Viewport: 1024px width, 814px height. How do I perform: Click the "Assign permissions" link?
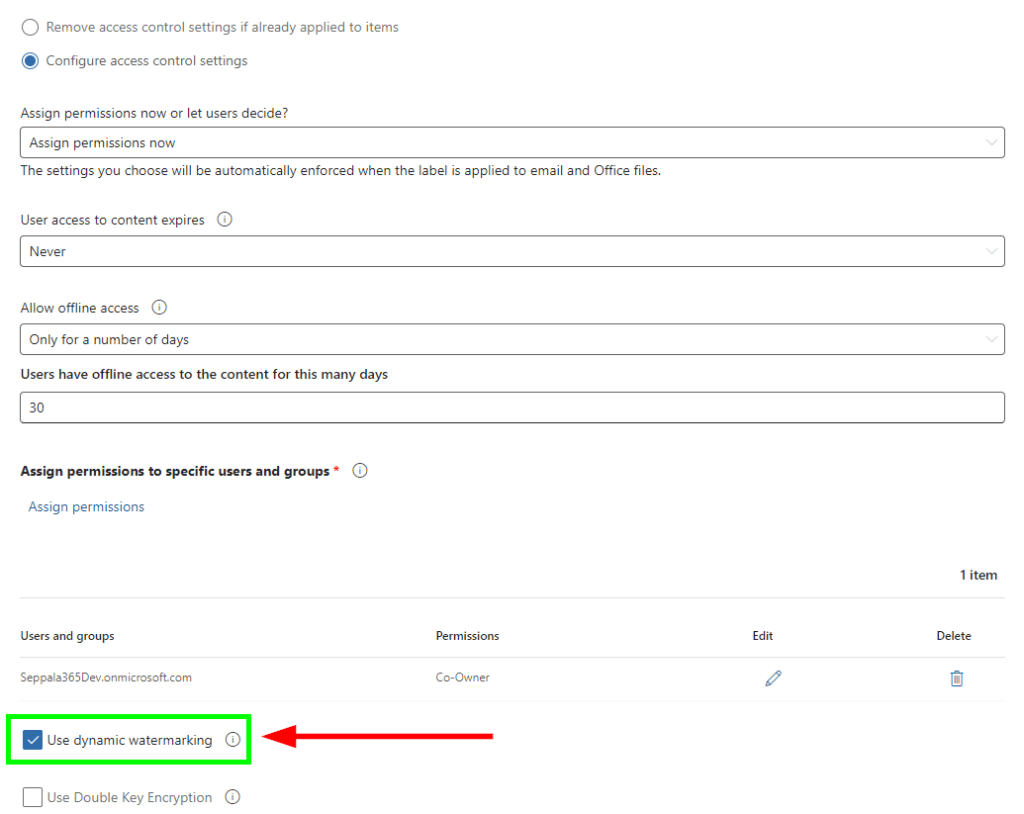pos(86,506)
